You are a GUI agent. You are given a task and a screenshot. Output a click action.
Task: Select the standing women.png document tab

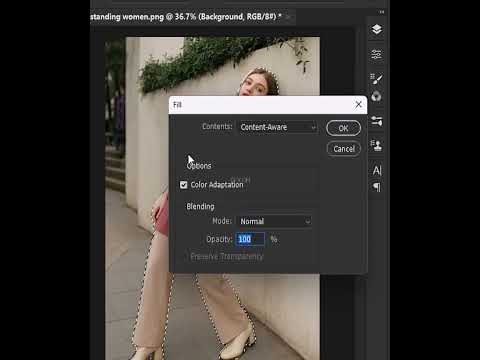coord(186,16)
